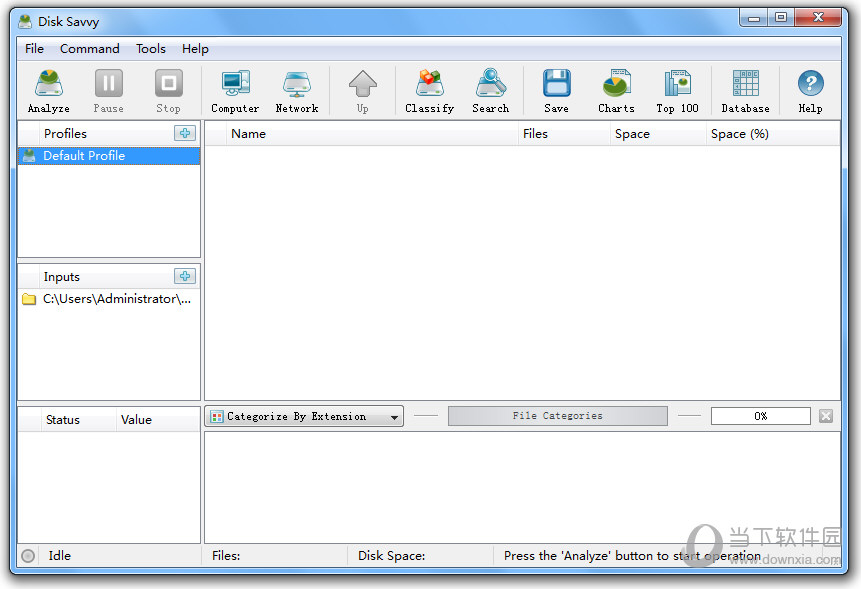Open the Tools menu

pyautogui.click(x=151, y=48)
